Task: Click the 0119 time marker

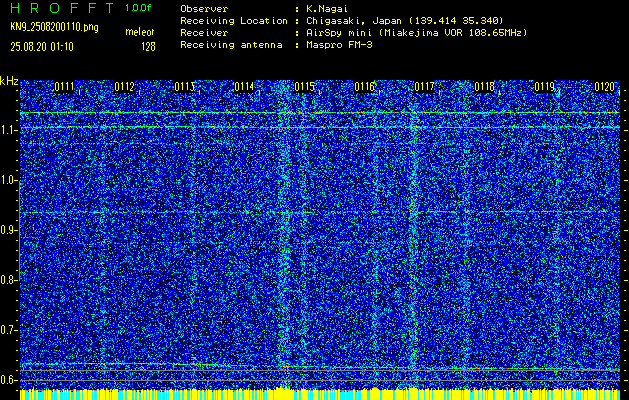Action: 544,87
